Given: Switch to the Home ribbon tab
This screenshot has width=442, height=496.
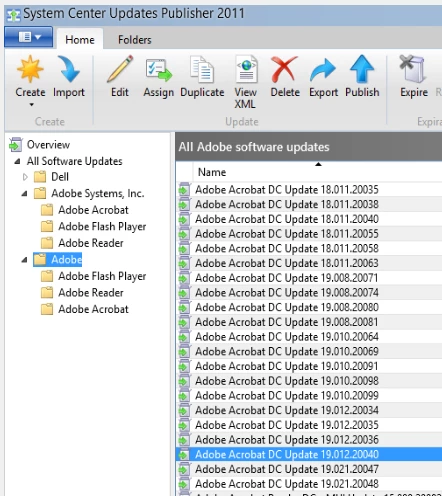Looking at the screenshot, I should pyautogui.click(x=80, y=40).
